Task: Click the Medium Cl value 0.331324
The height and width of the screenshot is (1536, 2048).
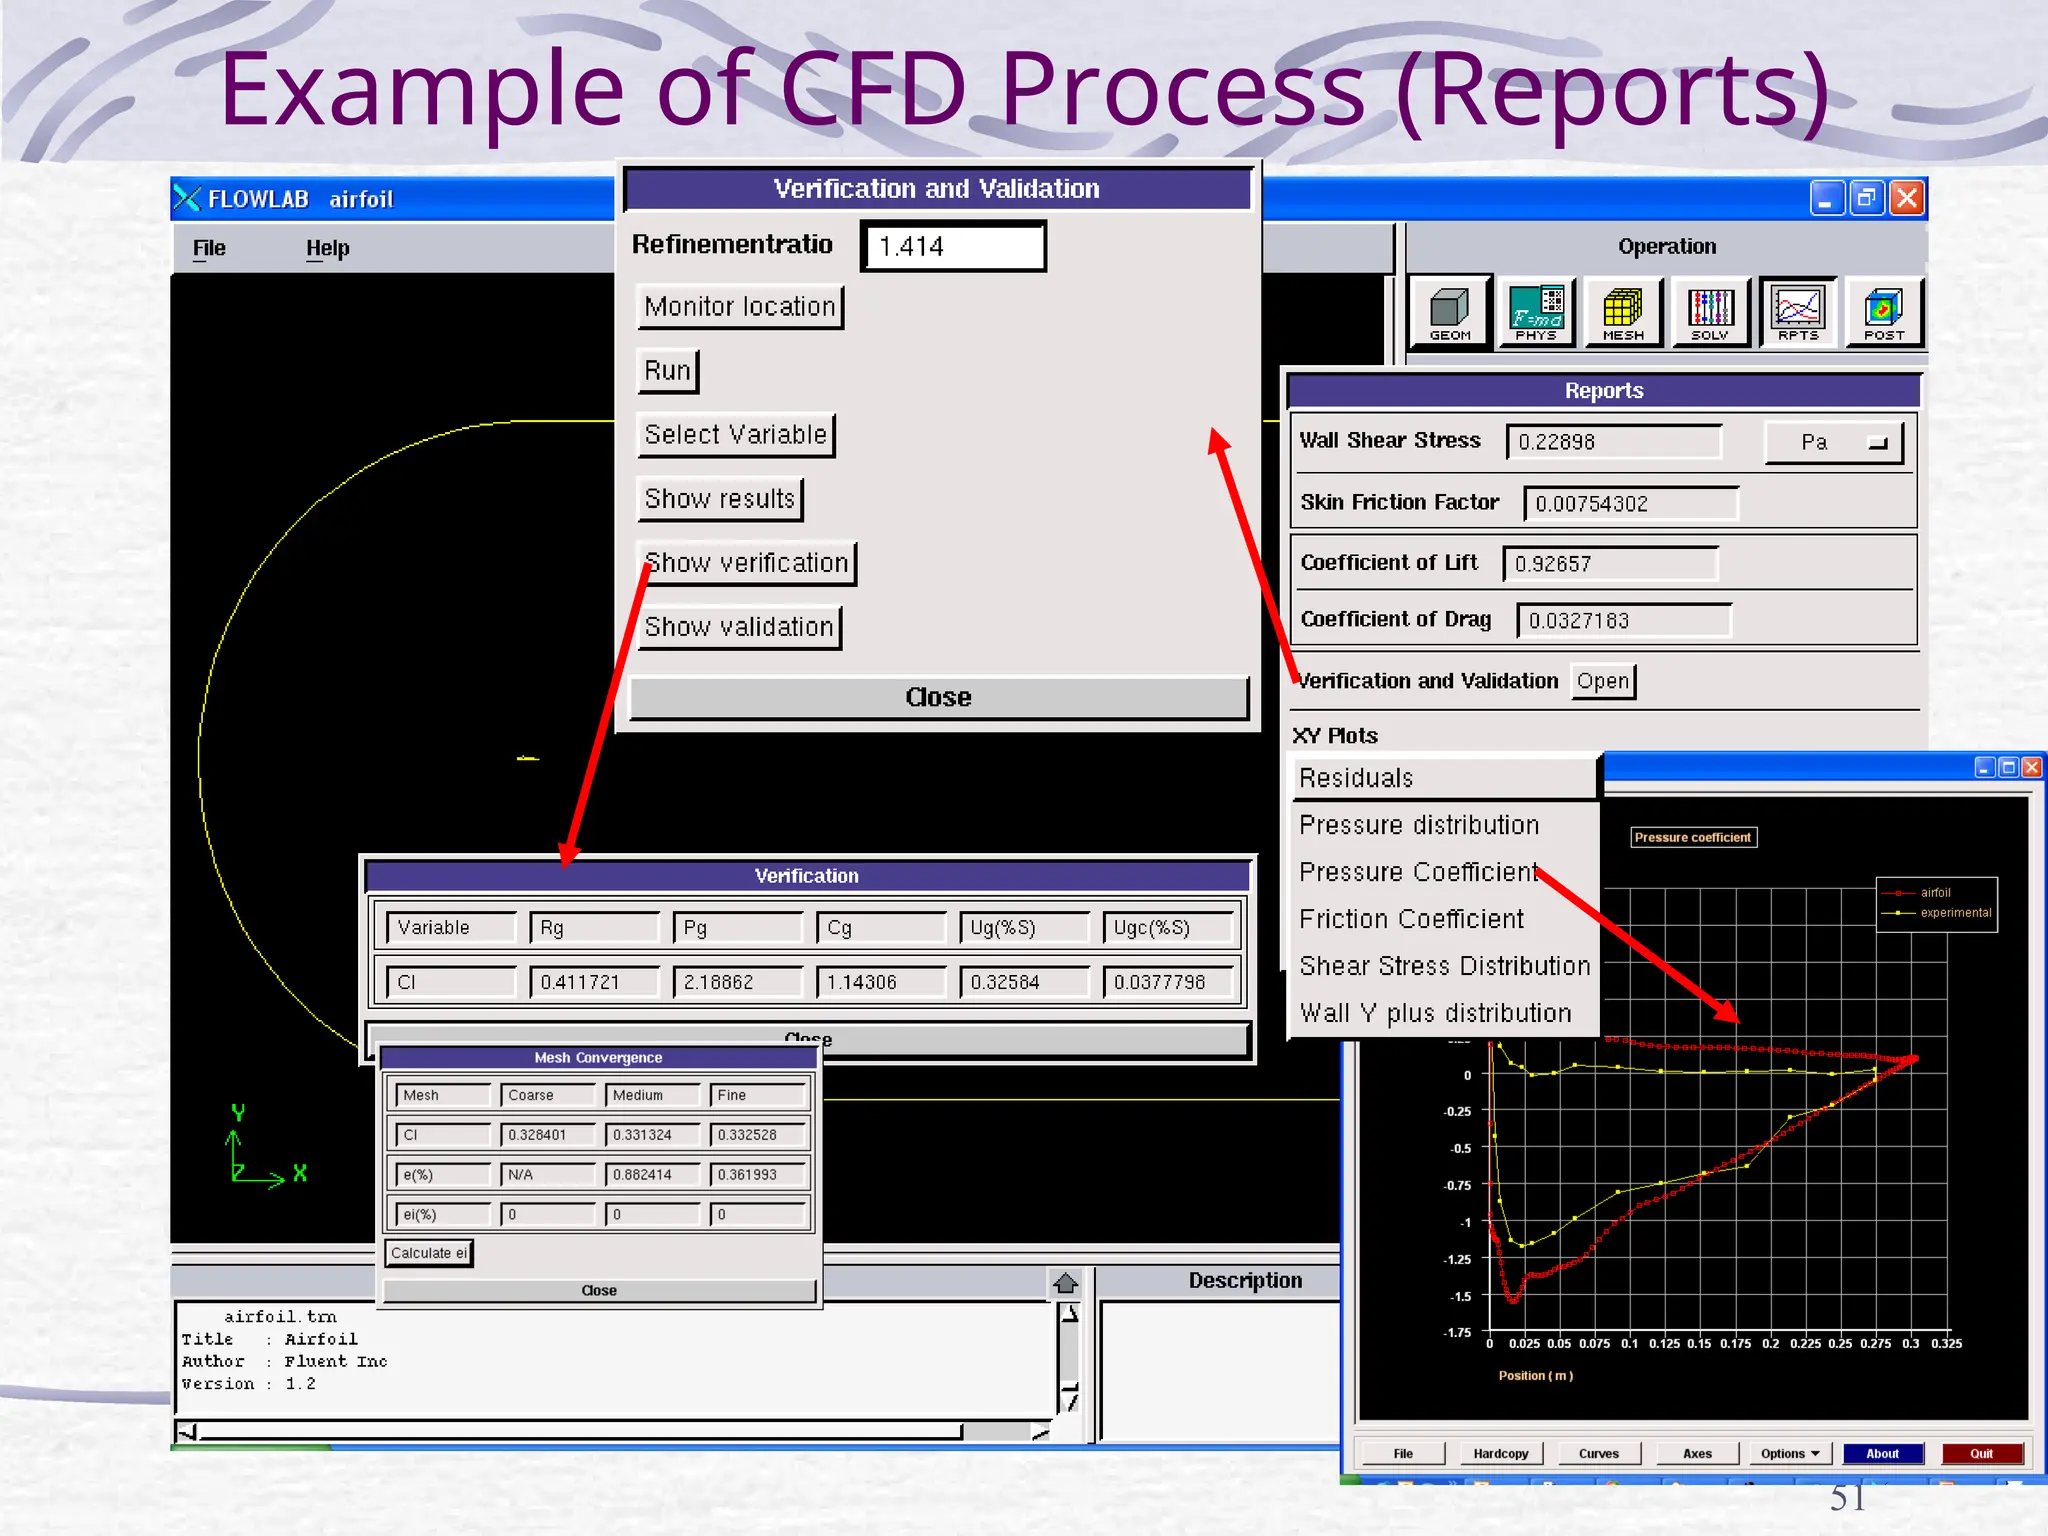Action: click(x=653, y=1135)
